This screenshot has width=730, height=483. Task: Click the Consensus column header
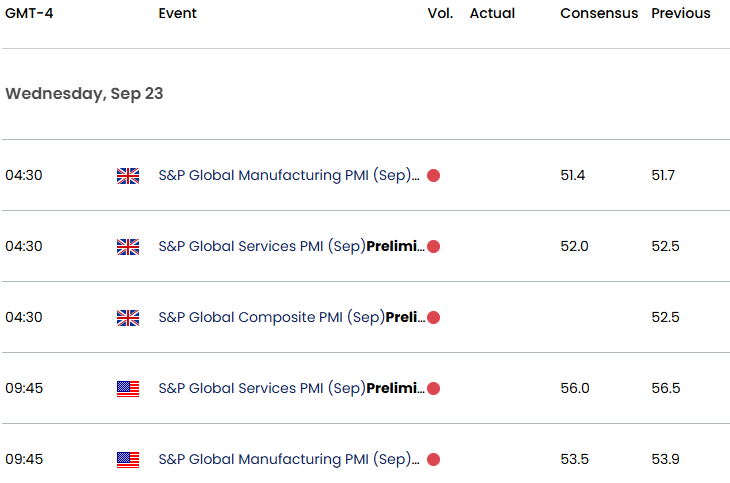click(599, 13)
